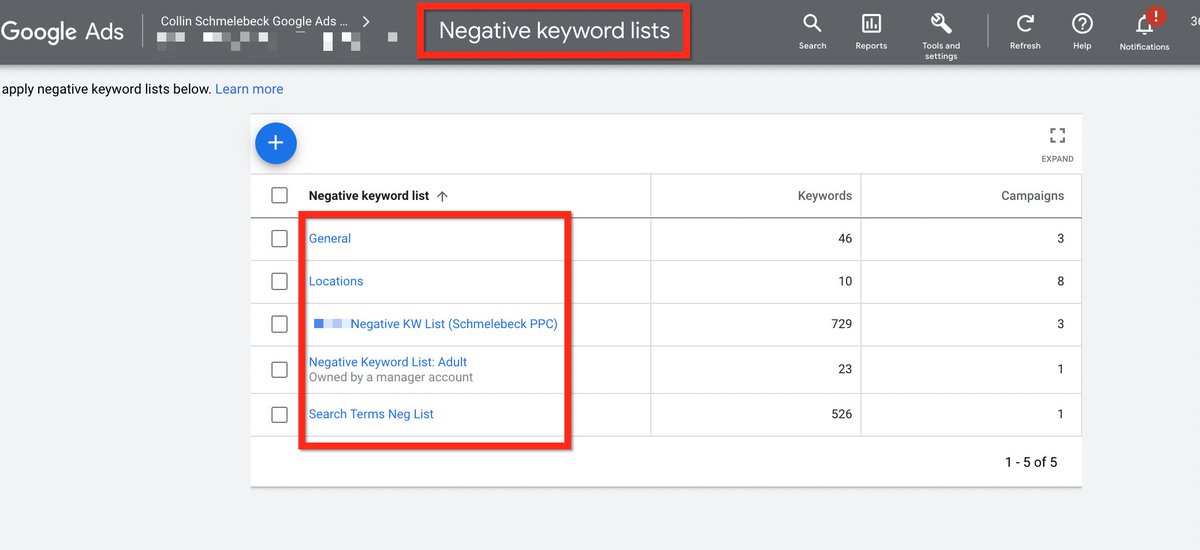Select the 46 keywords count cell
Viewport: 1200px width, 550px height.
tap(845, 238)
